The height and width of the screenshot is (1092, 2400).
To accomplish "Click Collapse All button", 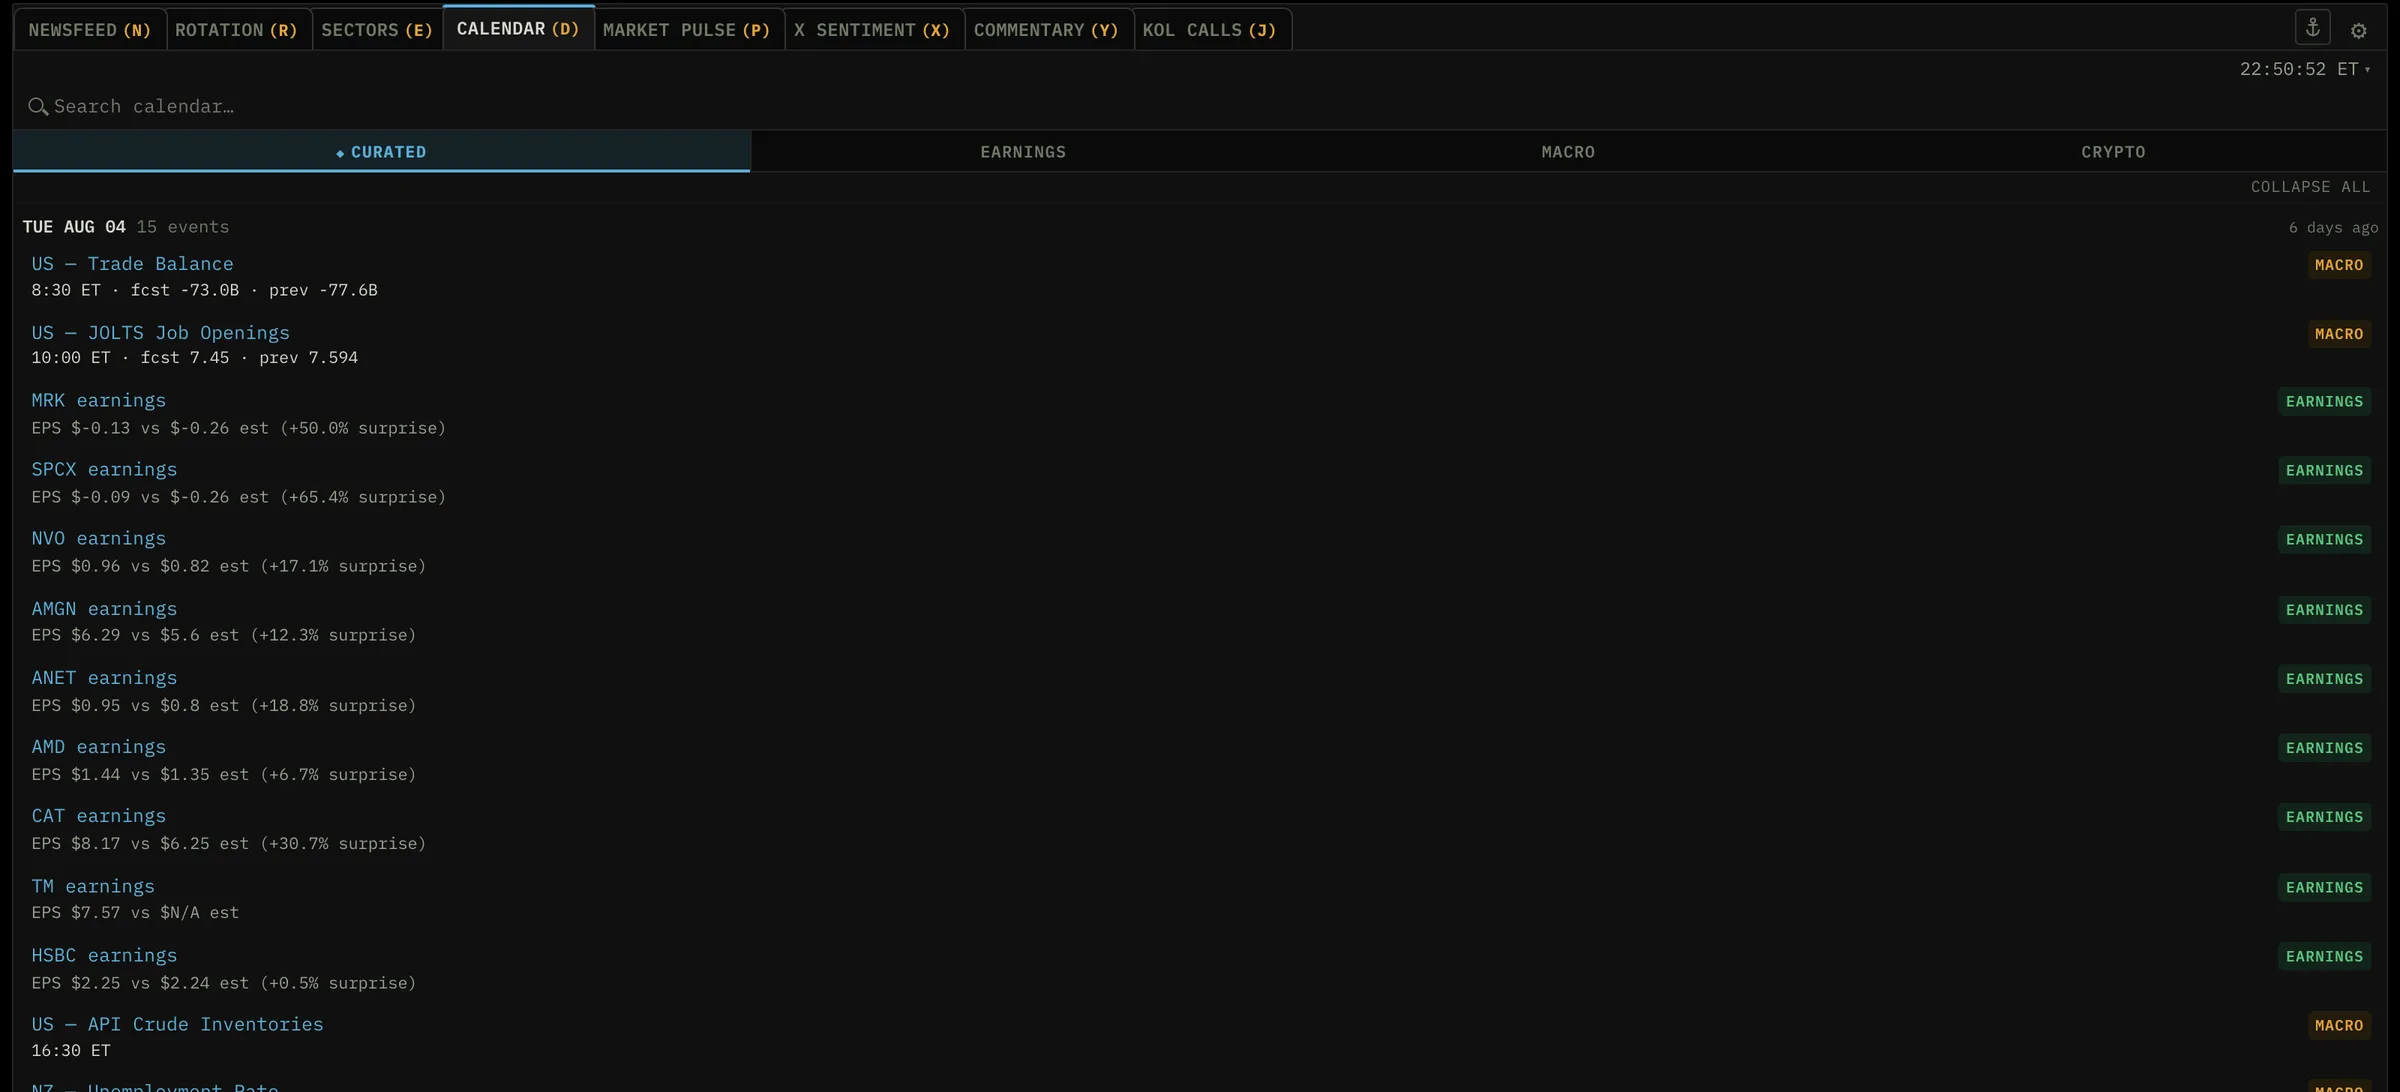I will (x=2310, y=187).
